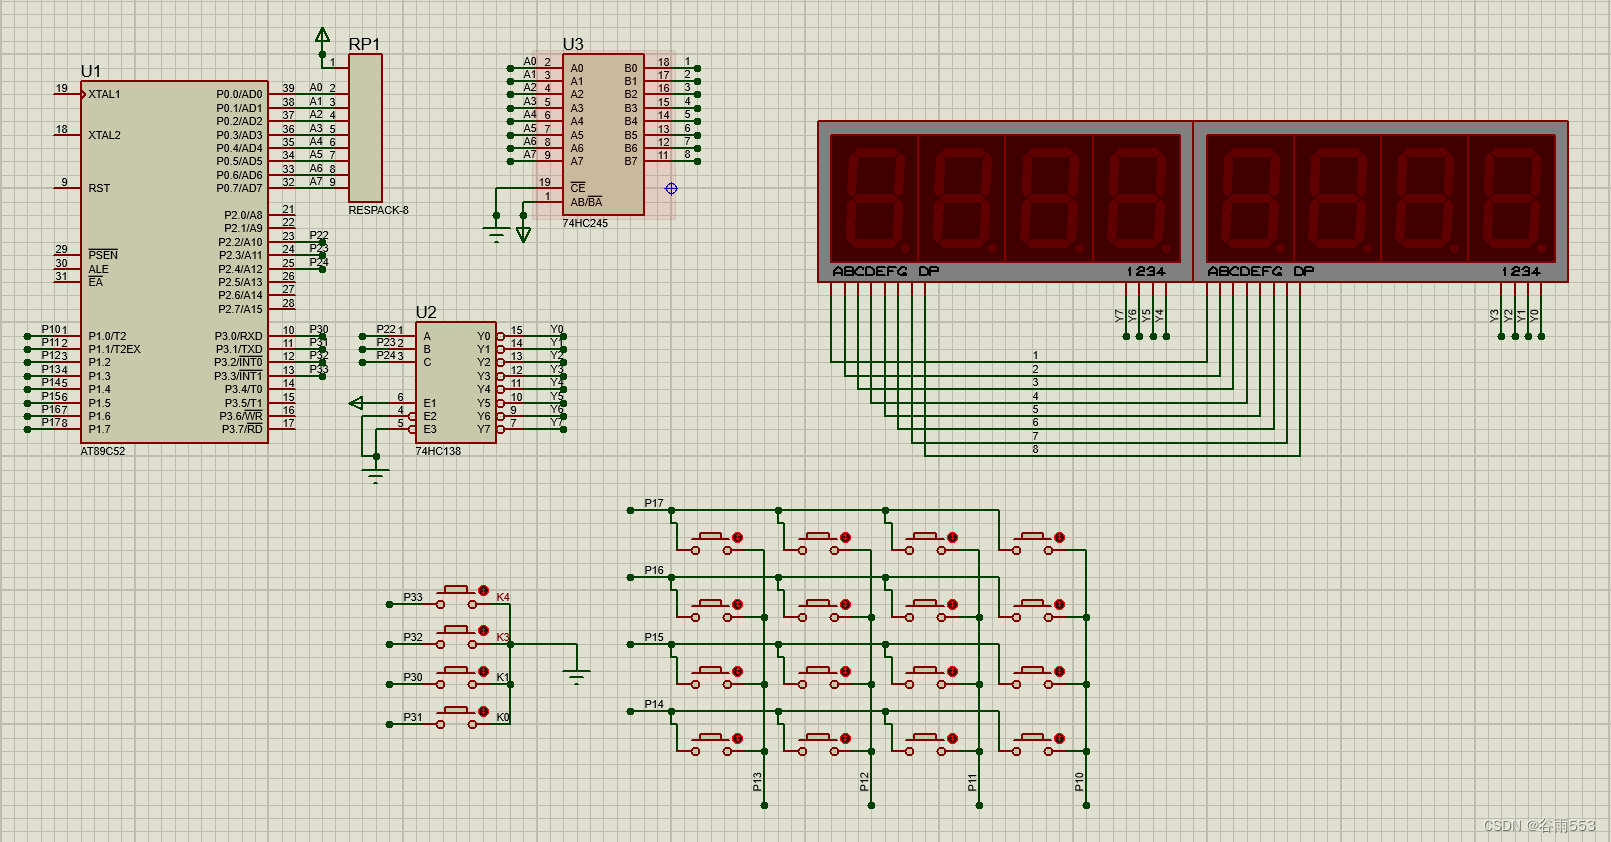Screen dimensions: 1611x842
Task: Click the "74HC245" part name label
Action: tap(585, 223)
